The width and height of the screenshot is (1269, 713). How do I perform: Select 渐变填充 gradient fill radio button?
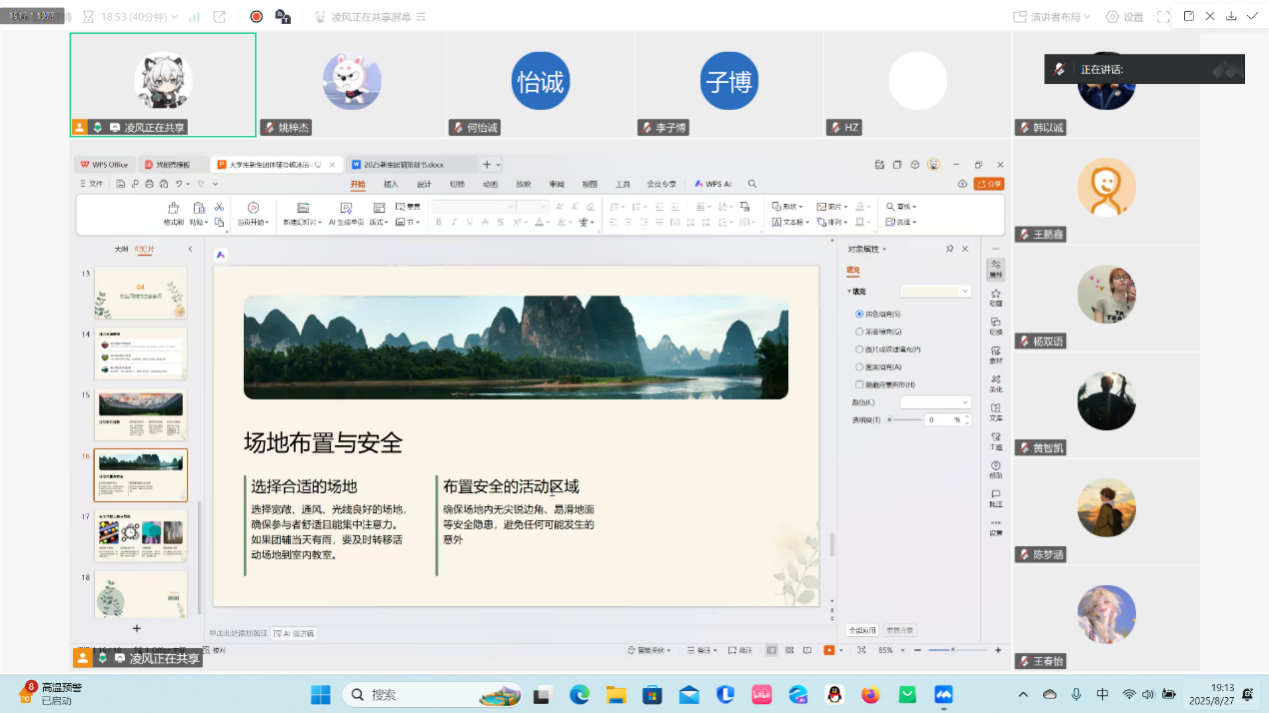point(860,332)
